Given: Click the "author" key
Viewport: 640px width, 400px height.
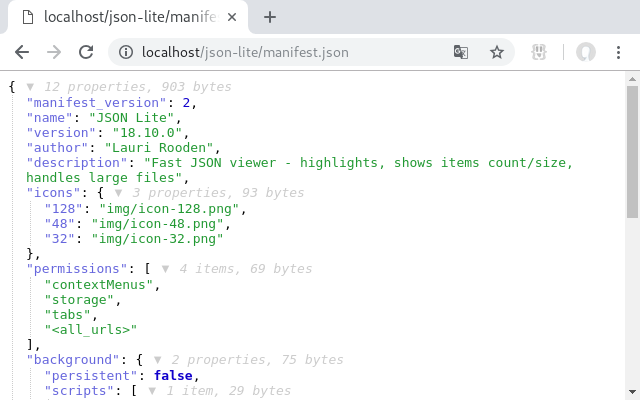Looking at the screenshot, I should pos(57,148).
